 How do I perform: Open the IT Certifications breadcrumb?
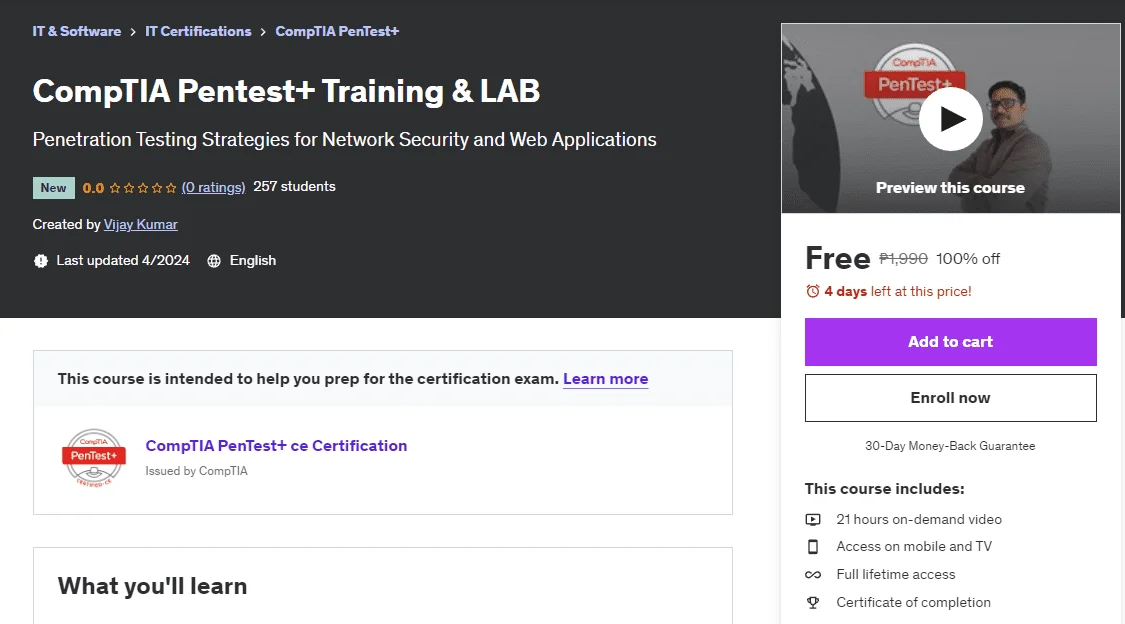point(198,32)
